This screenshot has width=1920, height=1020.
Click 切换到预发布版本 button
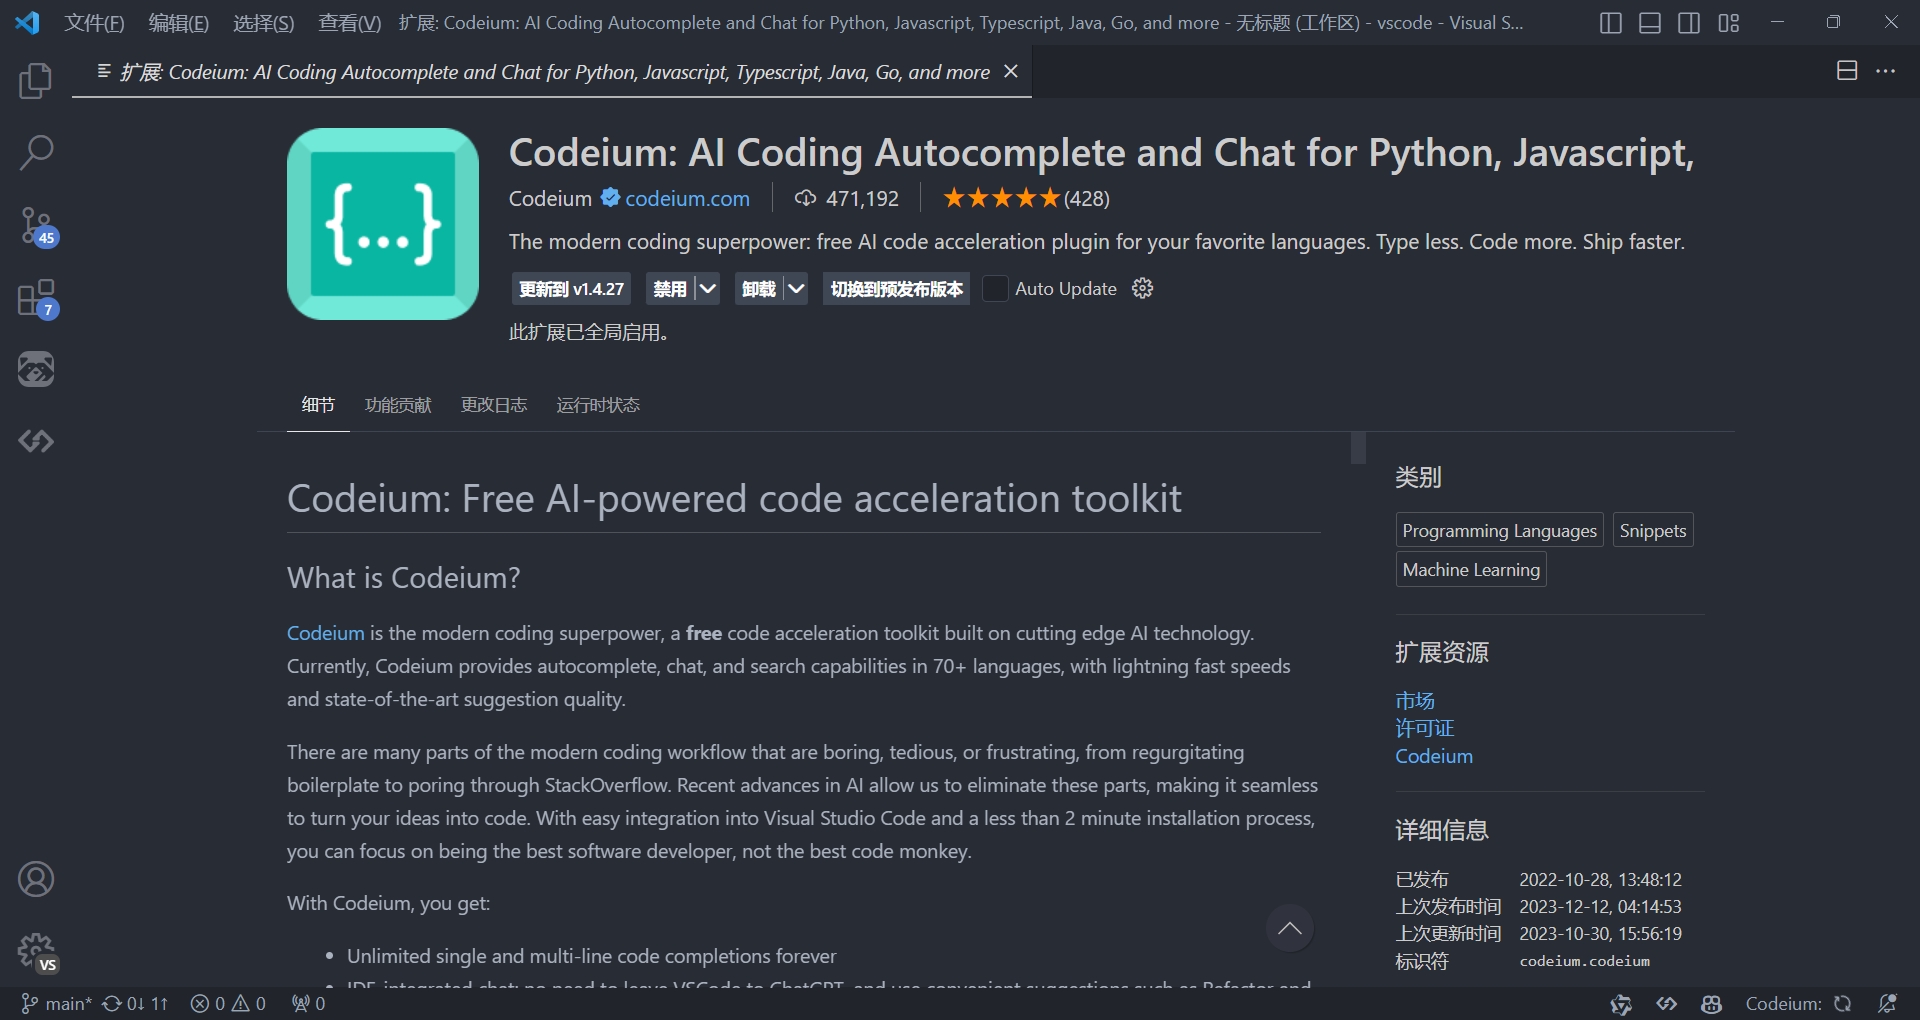[896, 289]
